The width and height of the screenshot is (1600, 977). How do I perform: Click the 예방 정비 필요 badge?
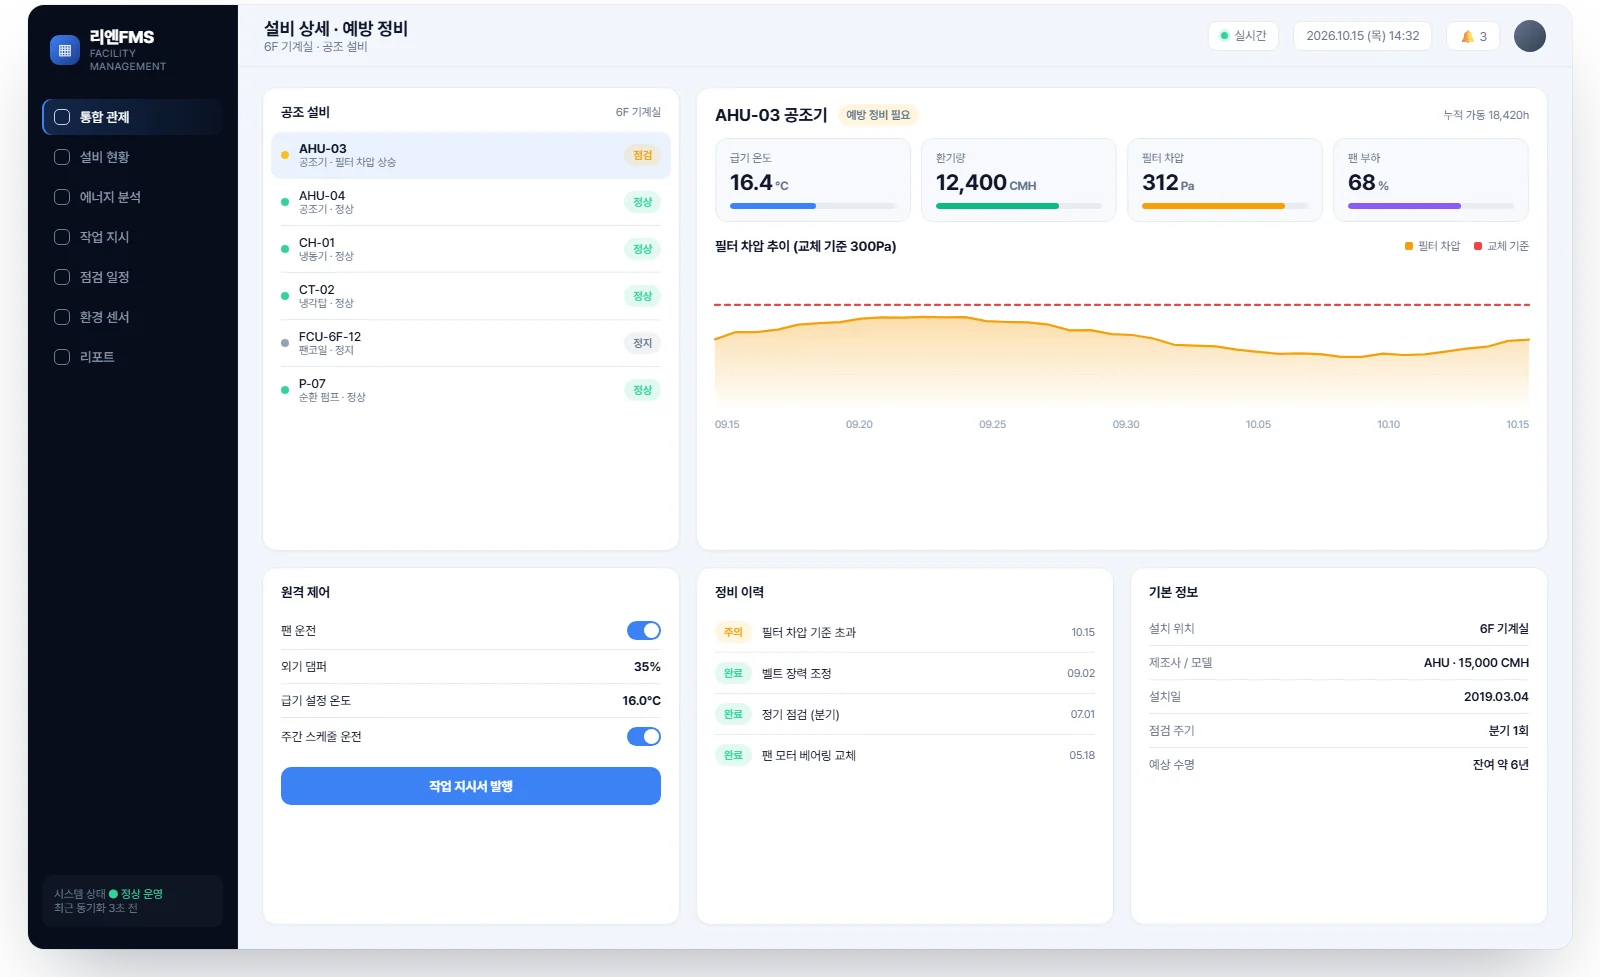(x=878, y=115)
